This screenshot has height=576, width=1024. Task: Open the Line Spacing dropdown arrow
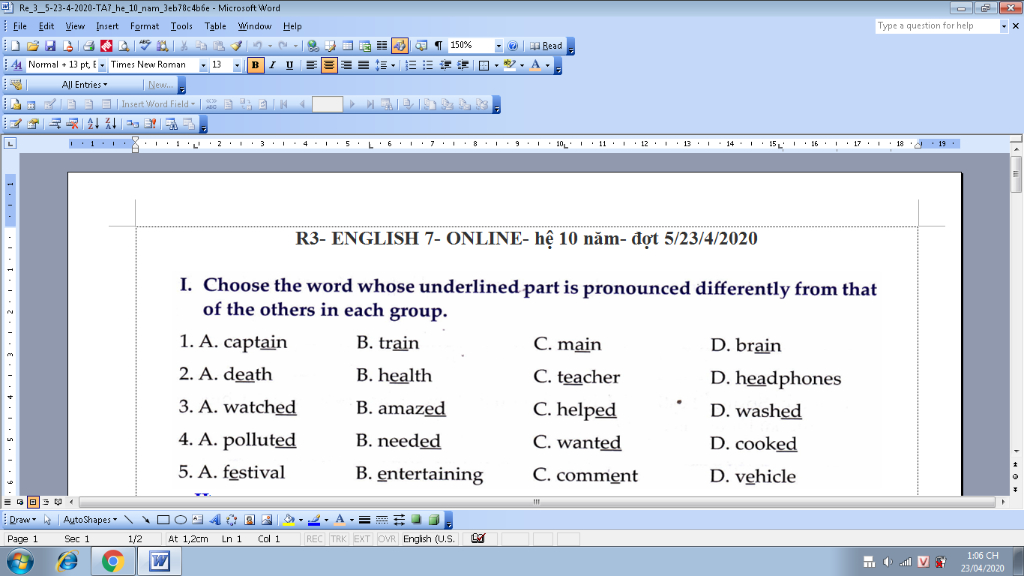coord(393,65)
